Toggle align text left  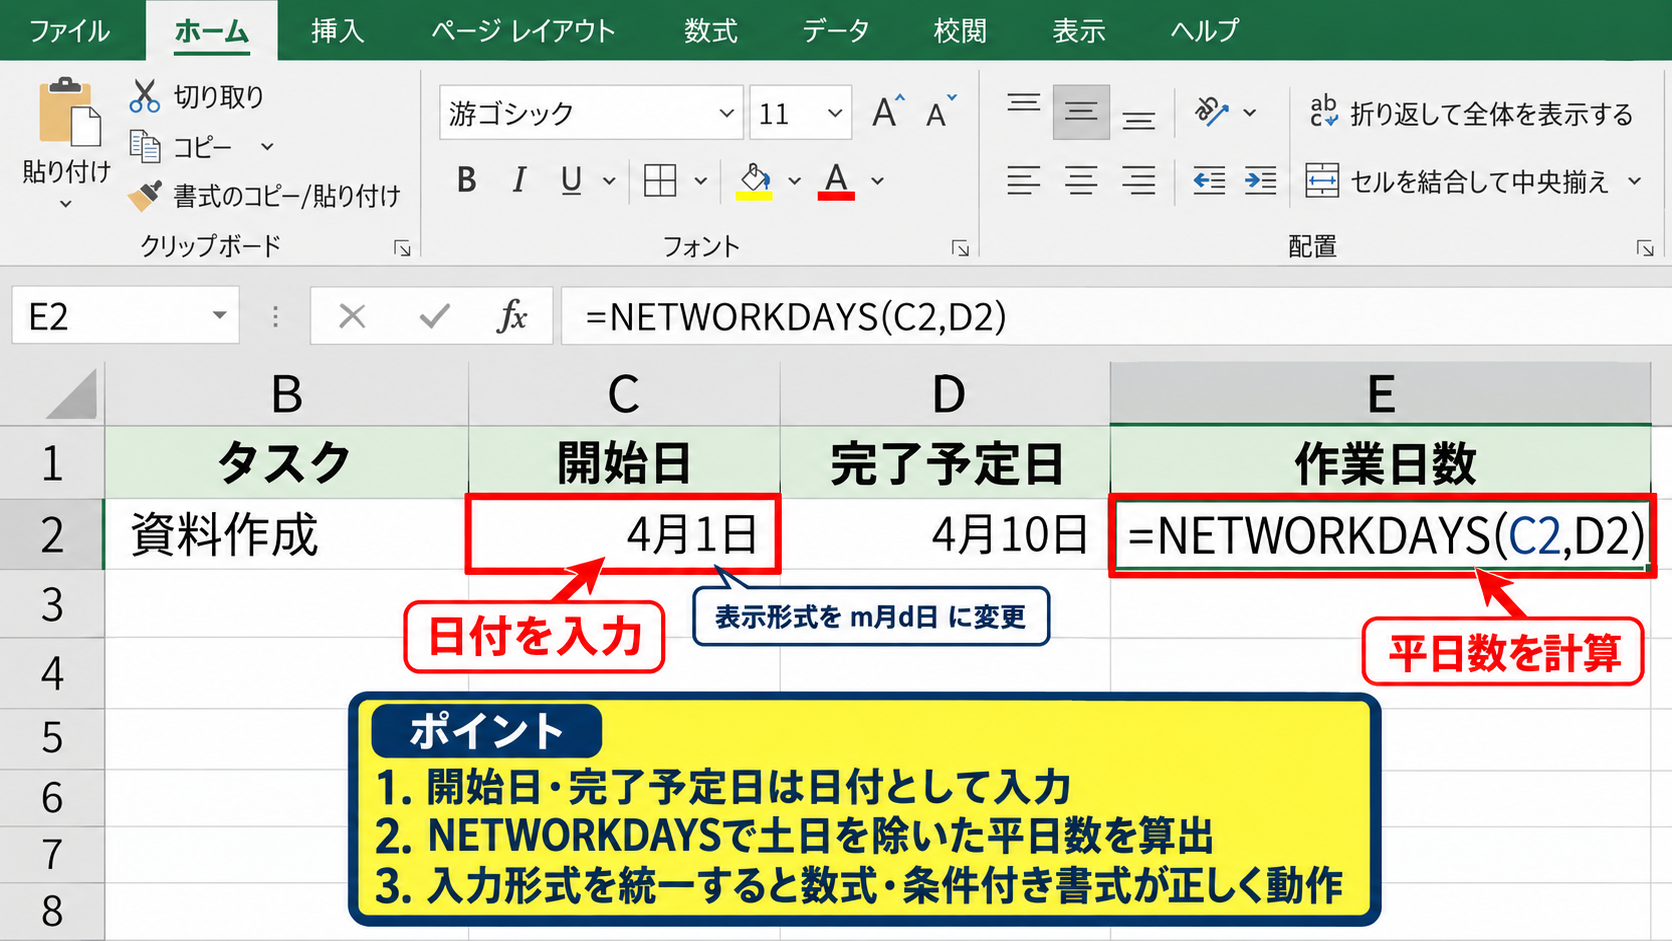[1023, 181]
